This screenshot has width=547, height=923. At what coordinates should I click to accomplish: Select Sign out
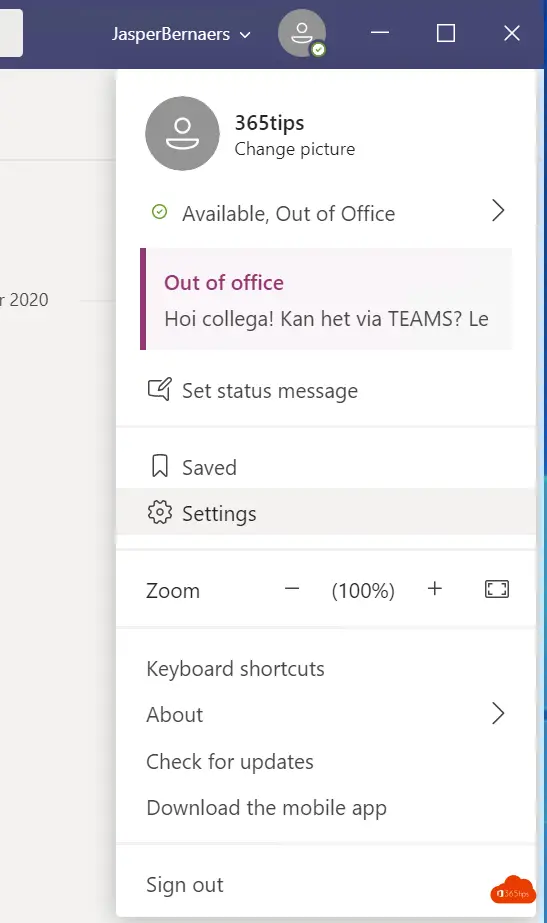coord(185,885)
